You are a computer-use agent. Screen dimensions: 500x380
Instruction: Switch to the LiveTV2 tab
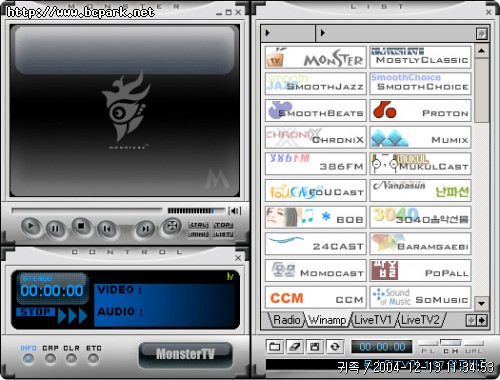click(x=420, y=320)
